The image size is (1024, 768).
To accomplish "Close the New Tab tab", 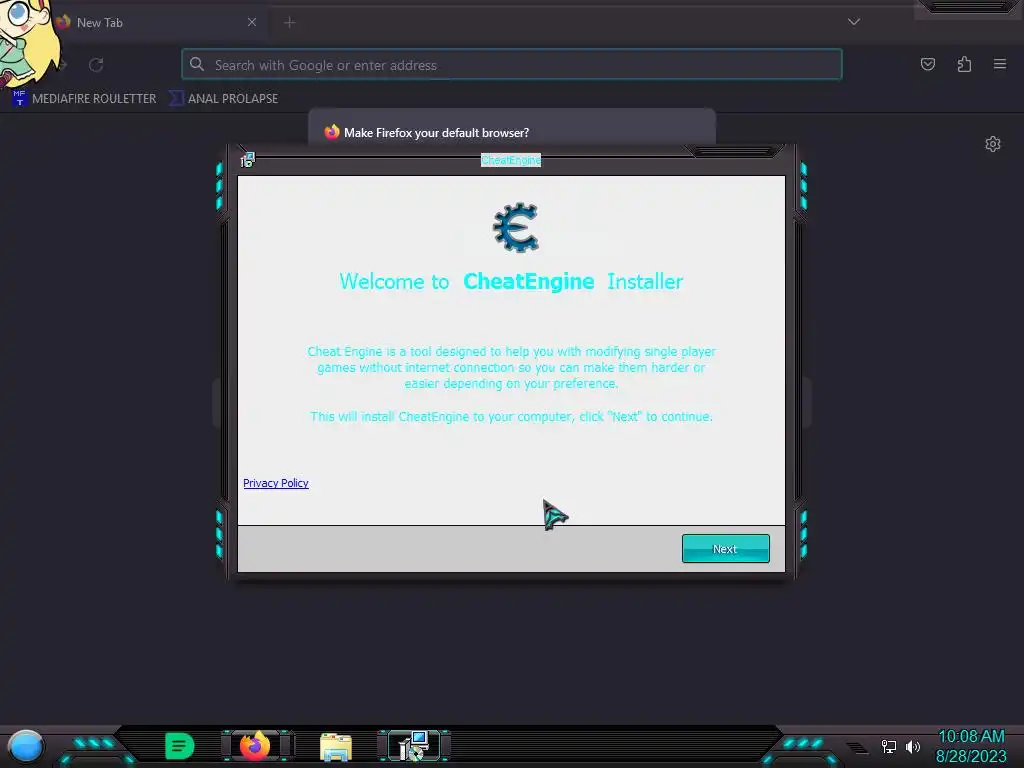I will (252, 22).
